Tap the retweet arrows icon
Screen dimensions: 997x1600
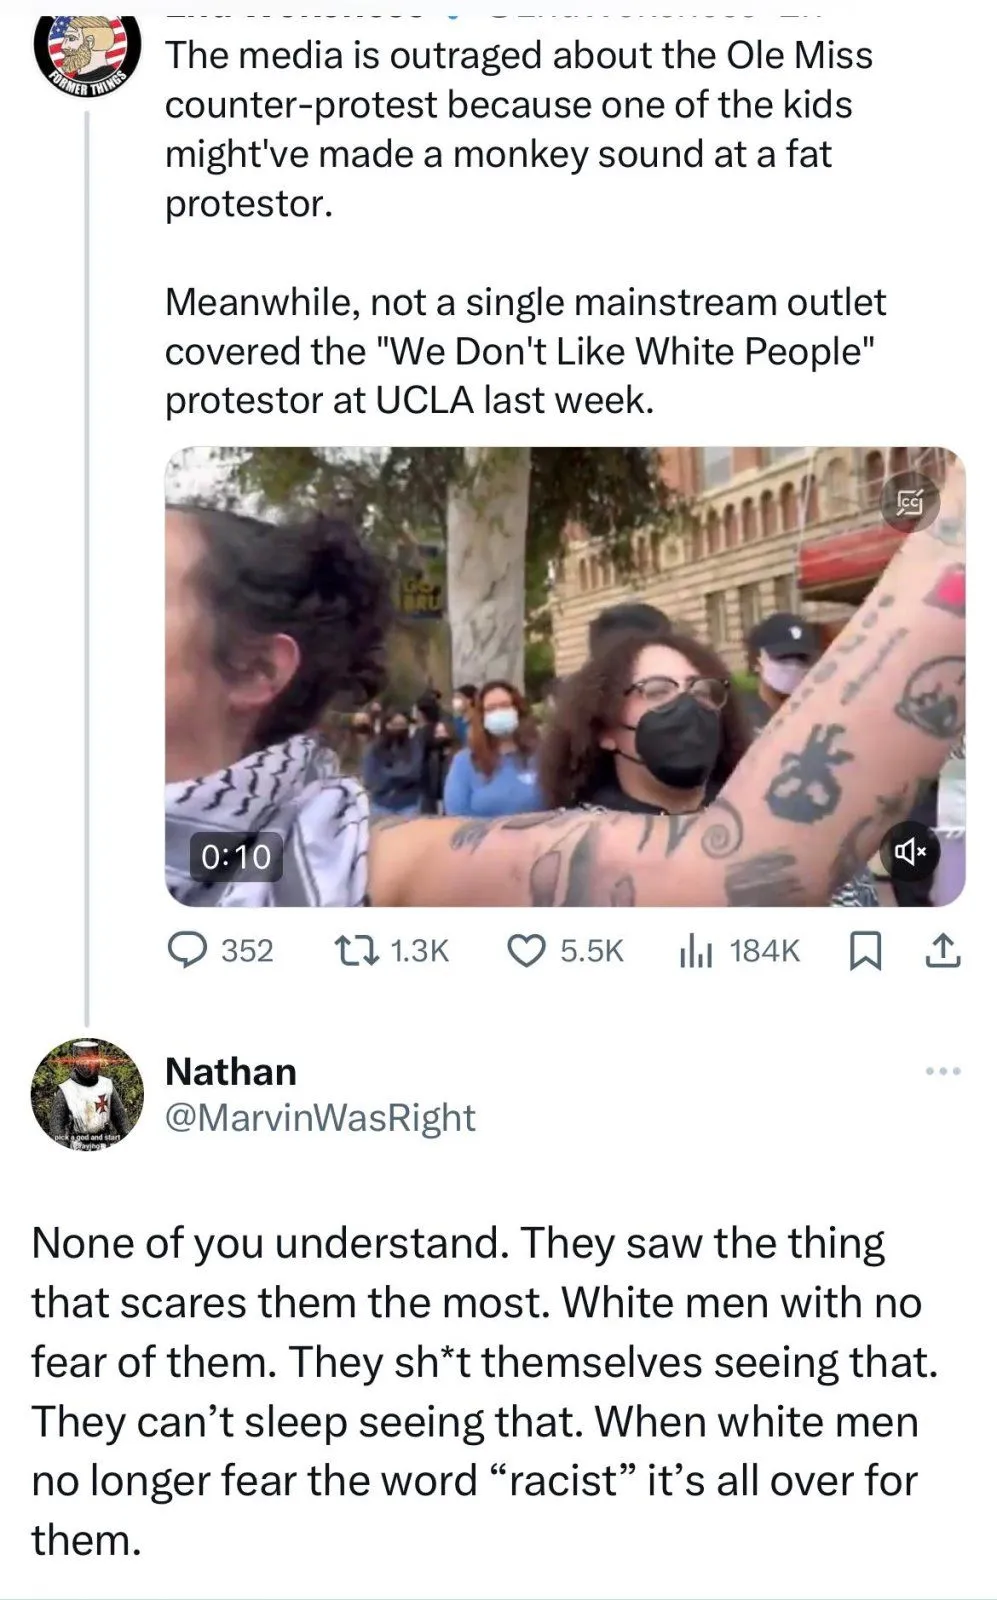coord(356,950)
